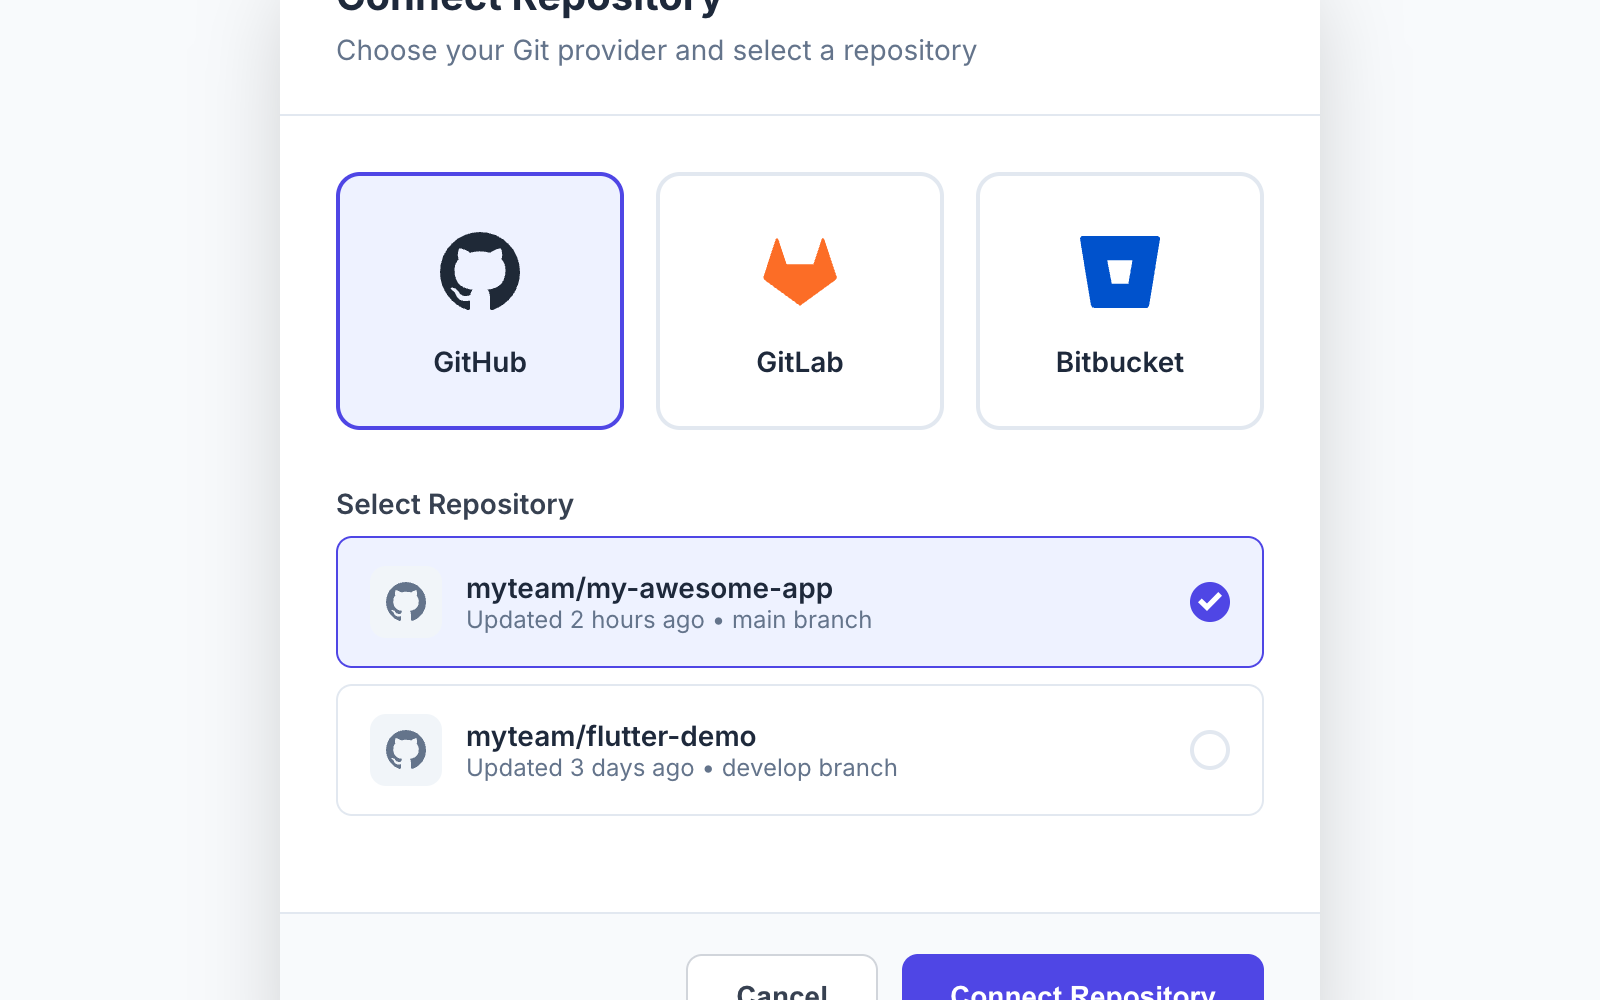Image resolution: width=1600 pixels, height=1000 pixels.
Task: Keep GitHub selected as Git provider
Action: [x=480, y=300]
